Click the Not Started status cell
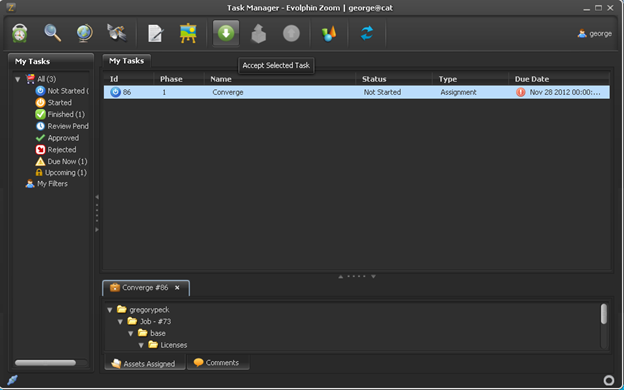This screenshot has height=390, width=624. pos(382,92)
